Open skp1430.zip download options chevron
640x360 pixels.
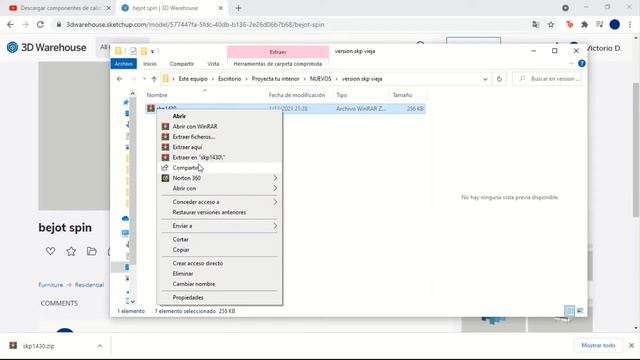pos(100,346)
